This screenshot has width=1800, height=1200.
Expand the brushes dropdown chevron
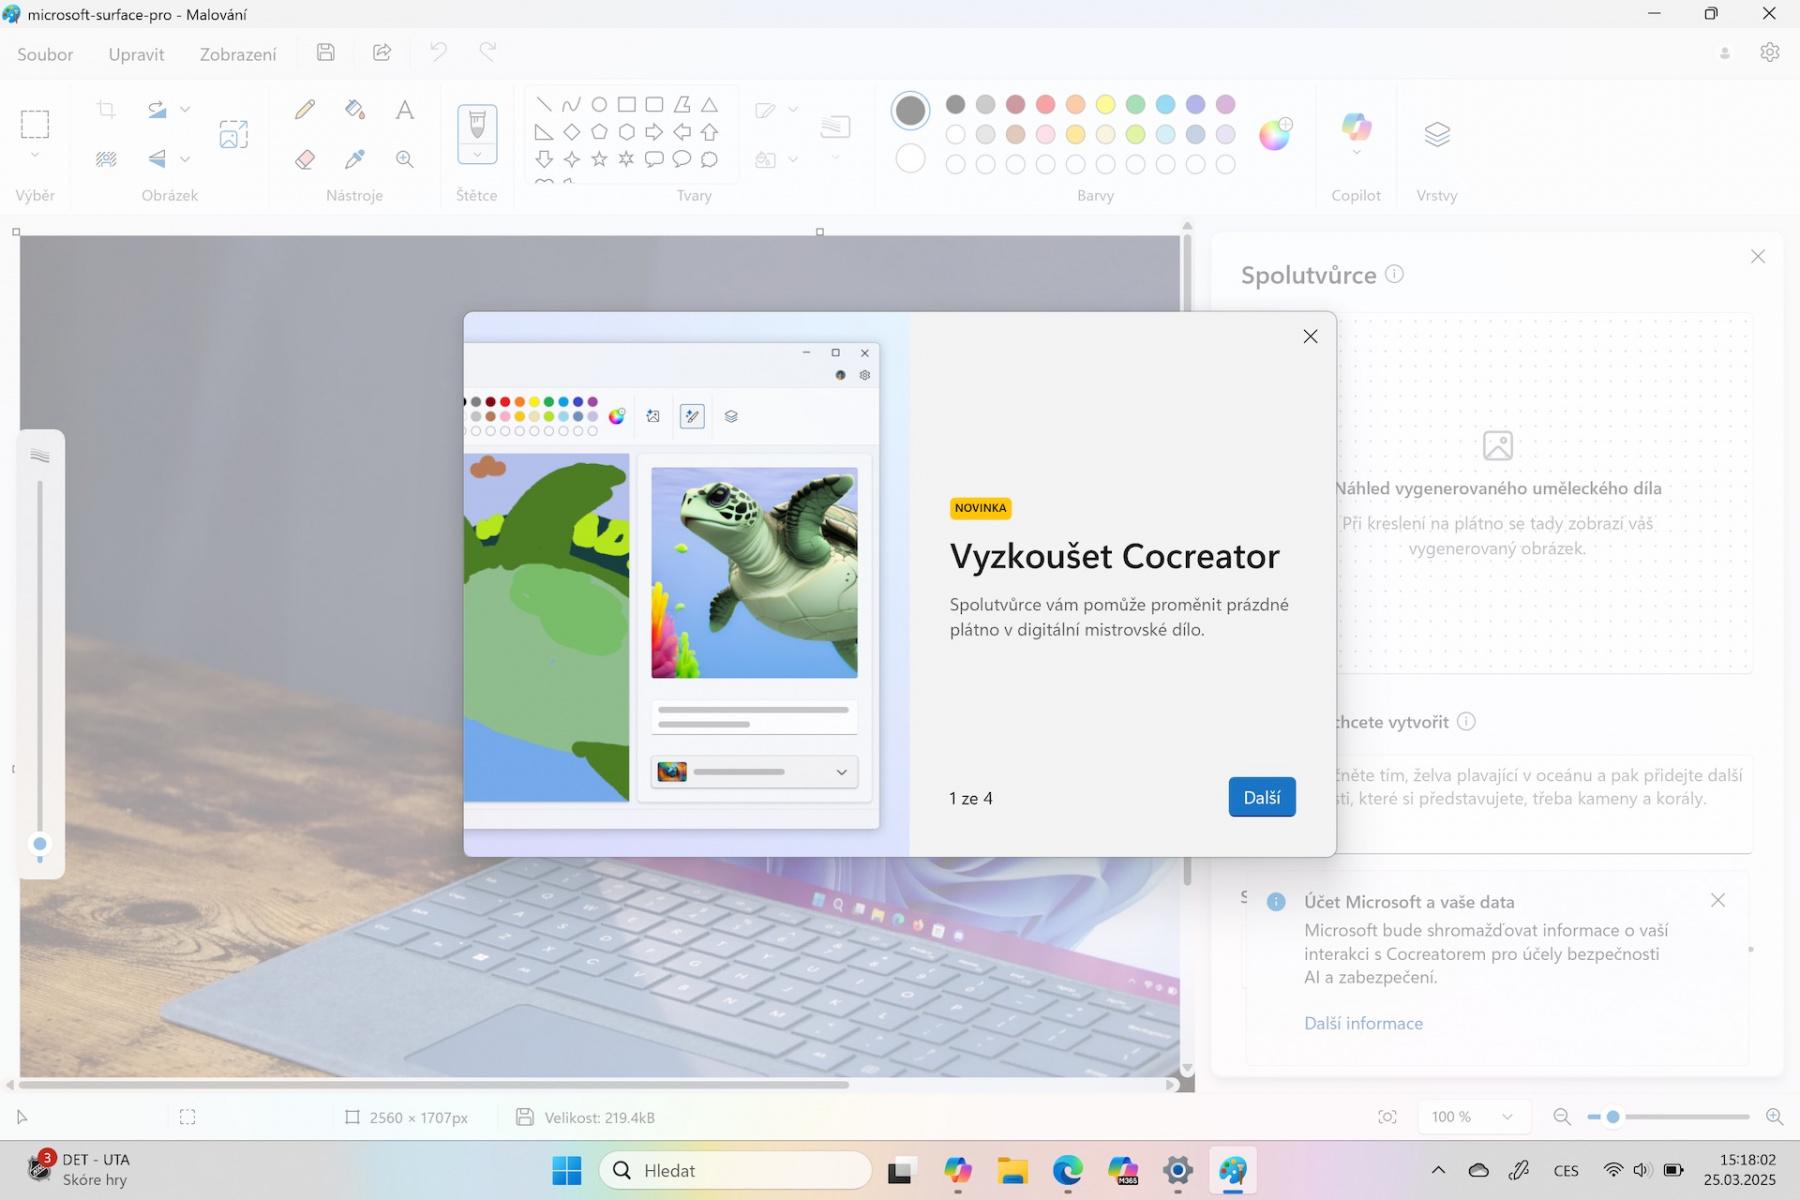coord(477,155)
